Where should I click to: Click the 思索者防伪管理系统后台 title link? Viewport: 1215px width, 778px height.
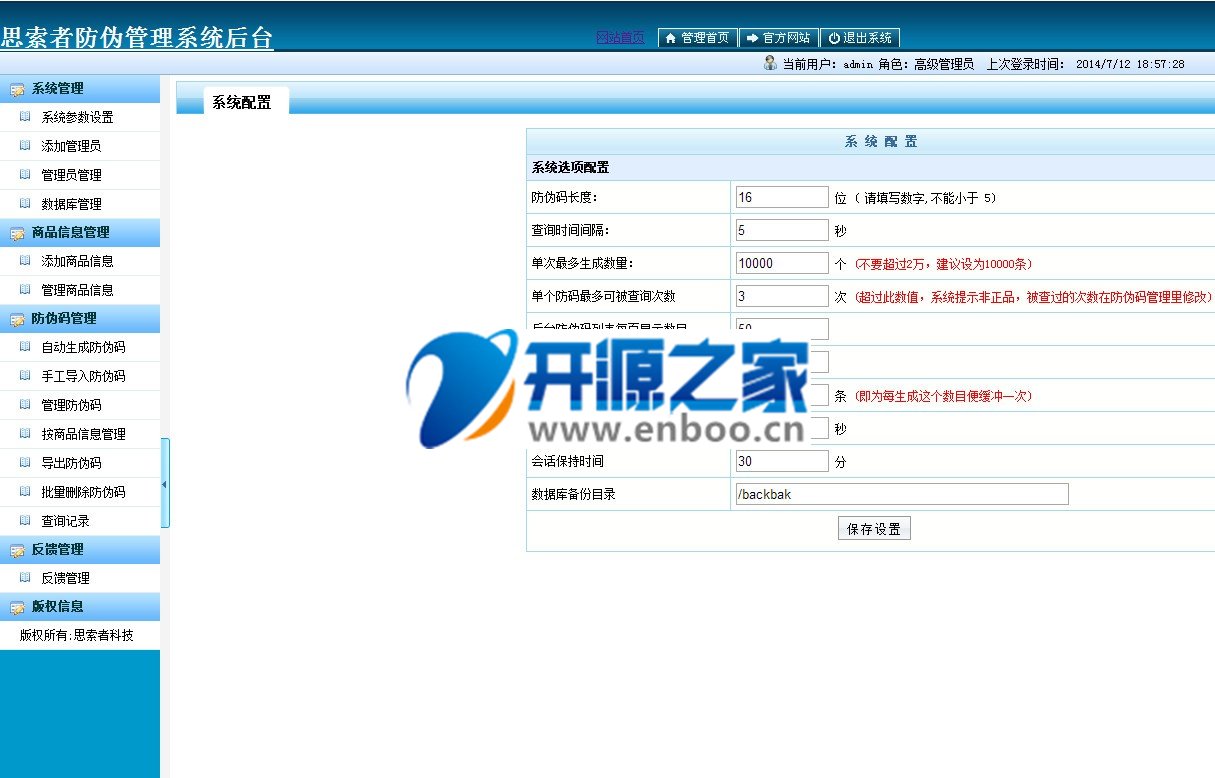(x=137, y=38)
